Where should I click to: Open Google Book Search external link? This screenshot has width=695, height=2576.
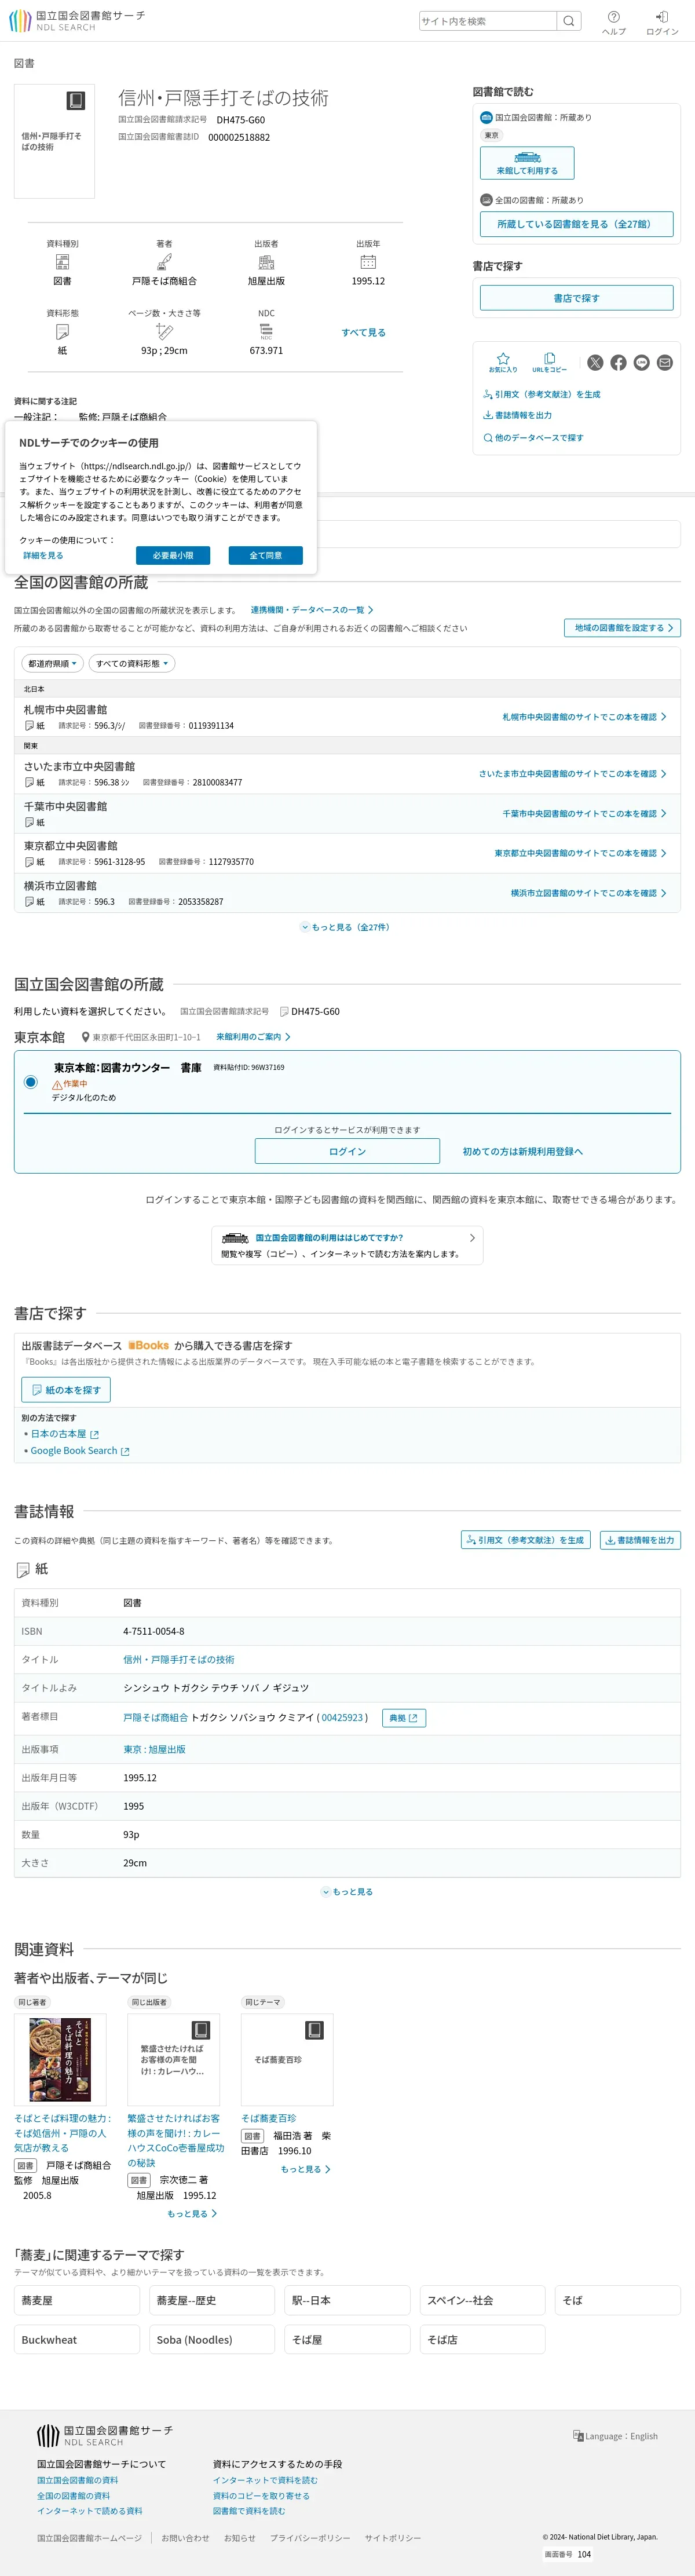[x=80, y=1451]
